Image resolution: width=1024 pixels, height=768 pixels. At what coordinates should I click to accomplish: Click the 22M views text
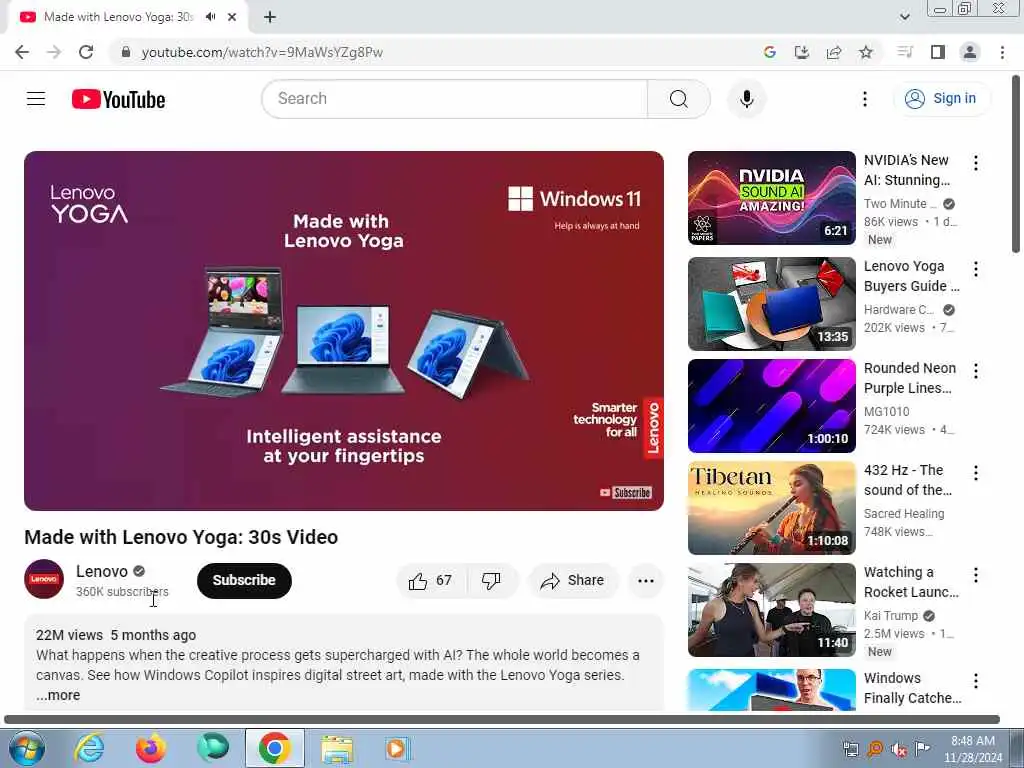click(69, 635)
